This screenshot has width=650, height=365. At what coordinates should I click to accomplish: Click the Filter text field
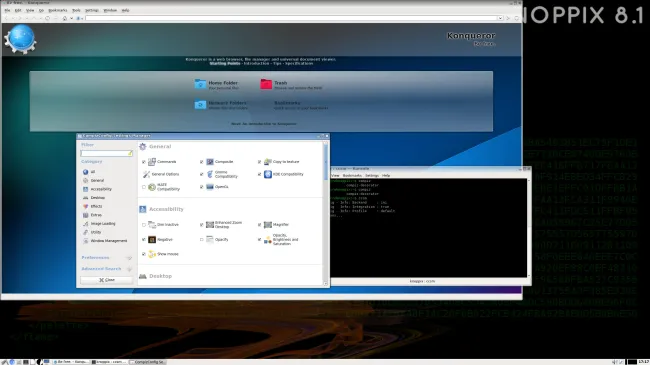click(x=107, y=153)
